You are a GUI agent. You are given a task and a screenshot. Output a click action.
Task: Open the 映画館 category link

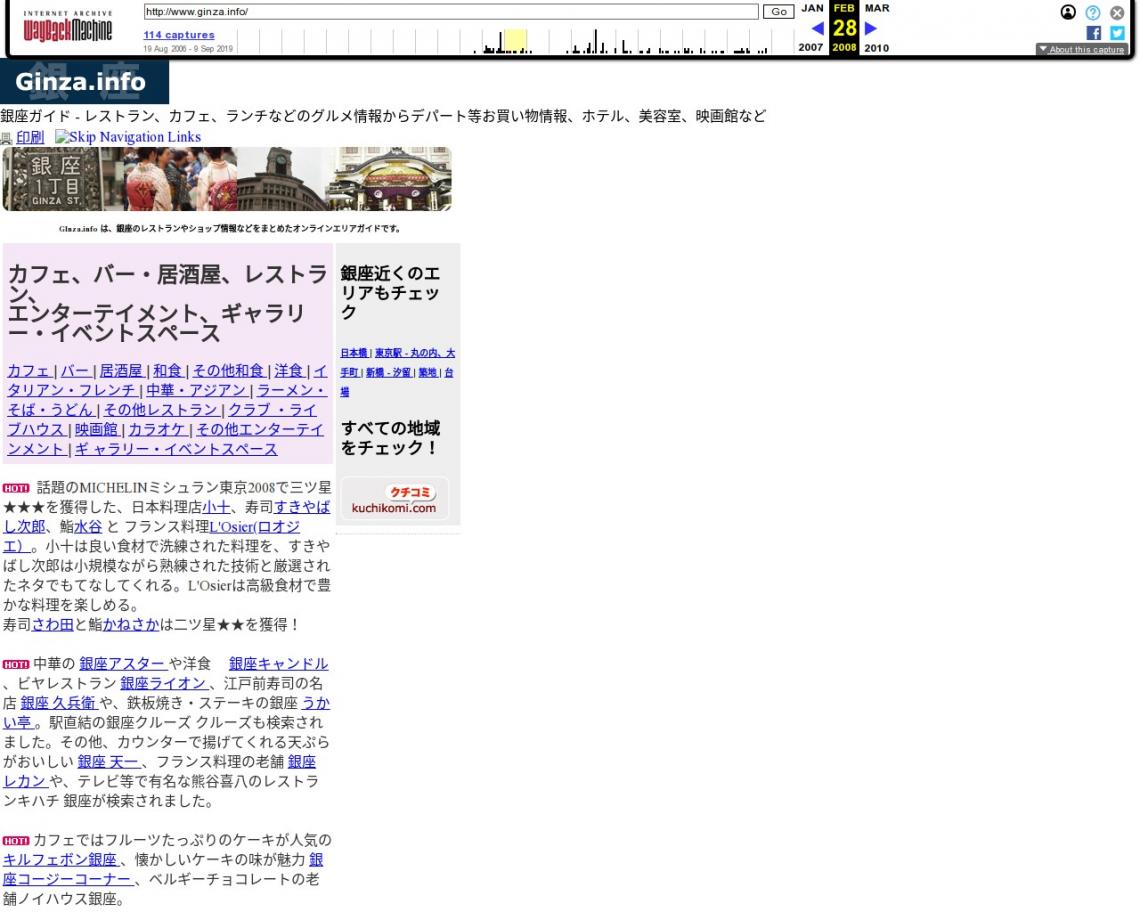pyautogui.click(x=96, y=429)
